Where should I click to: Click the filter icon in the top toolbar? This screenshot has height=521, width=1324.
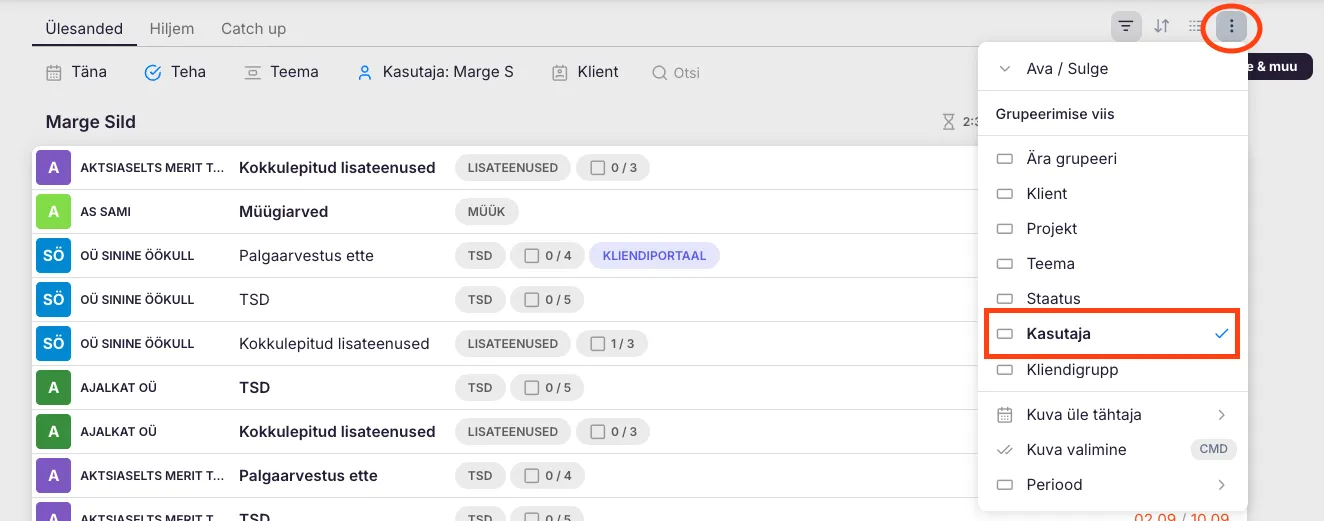1126,27
